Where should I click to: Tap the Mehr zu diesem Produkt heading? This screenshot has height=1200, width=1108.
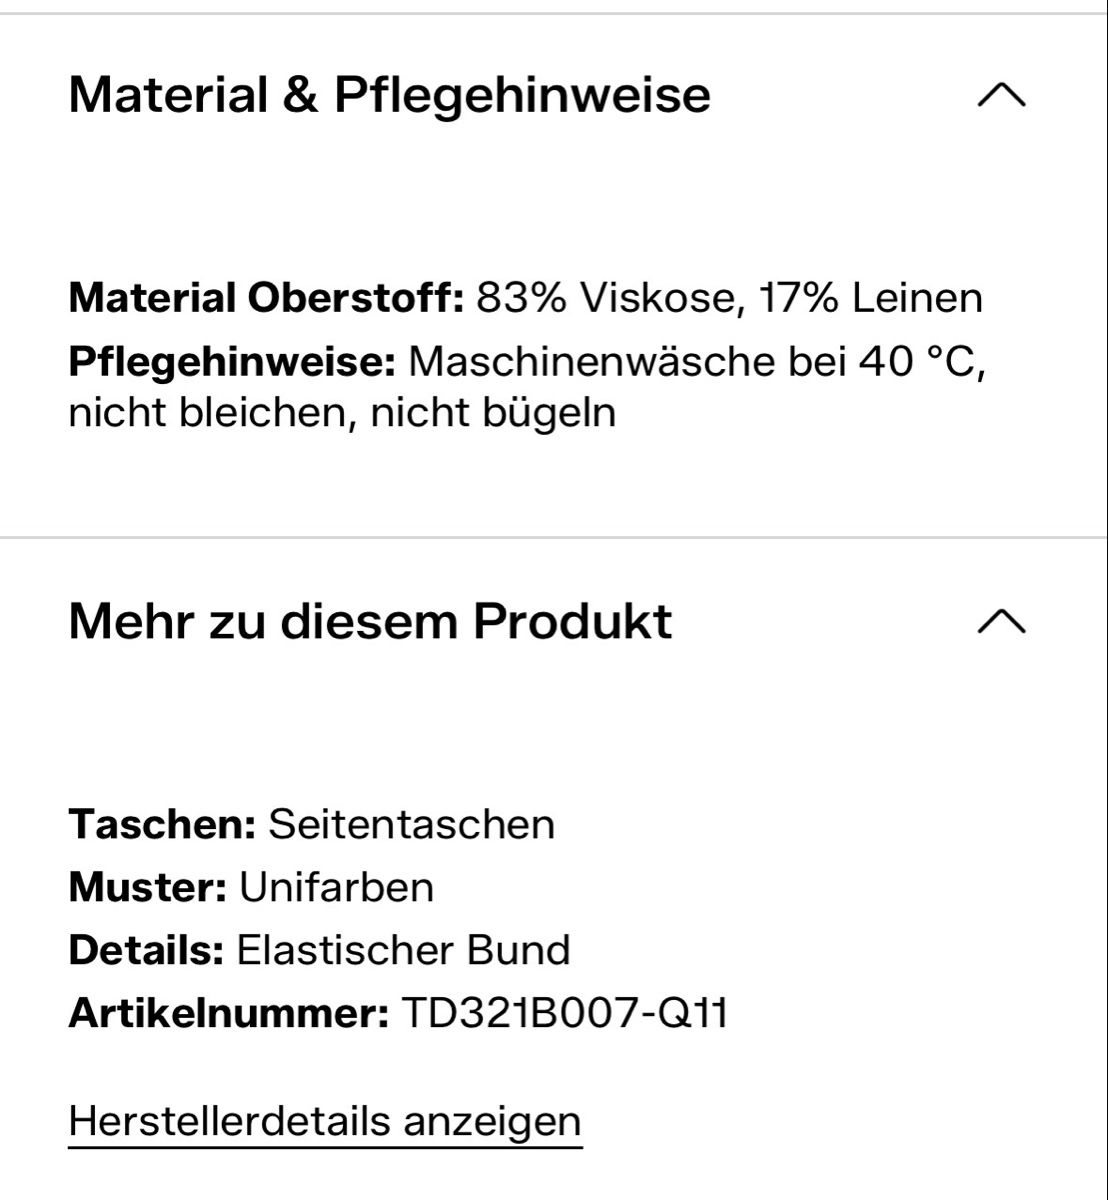[x=370, y=621]
